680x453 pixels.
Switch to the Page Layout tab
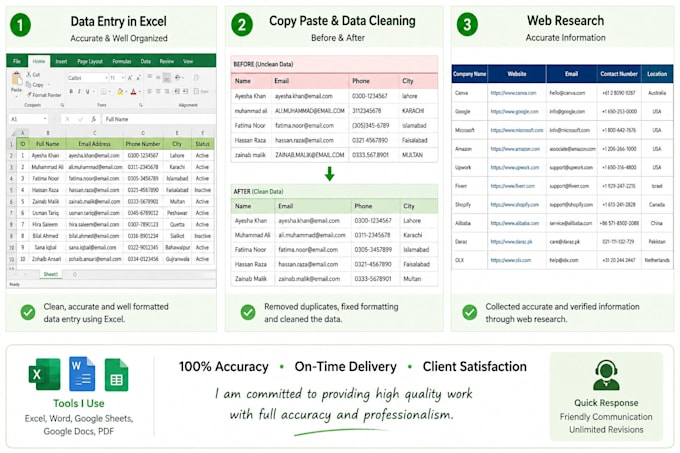click(x=90, y=61)
